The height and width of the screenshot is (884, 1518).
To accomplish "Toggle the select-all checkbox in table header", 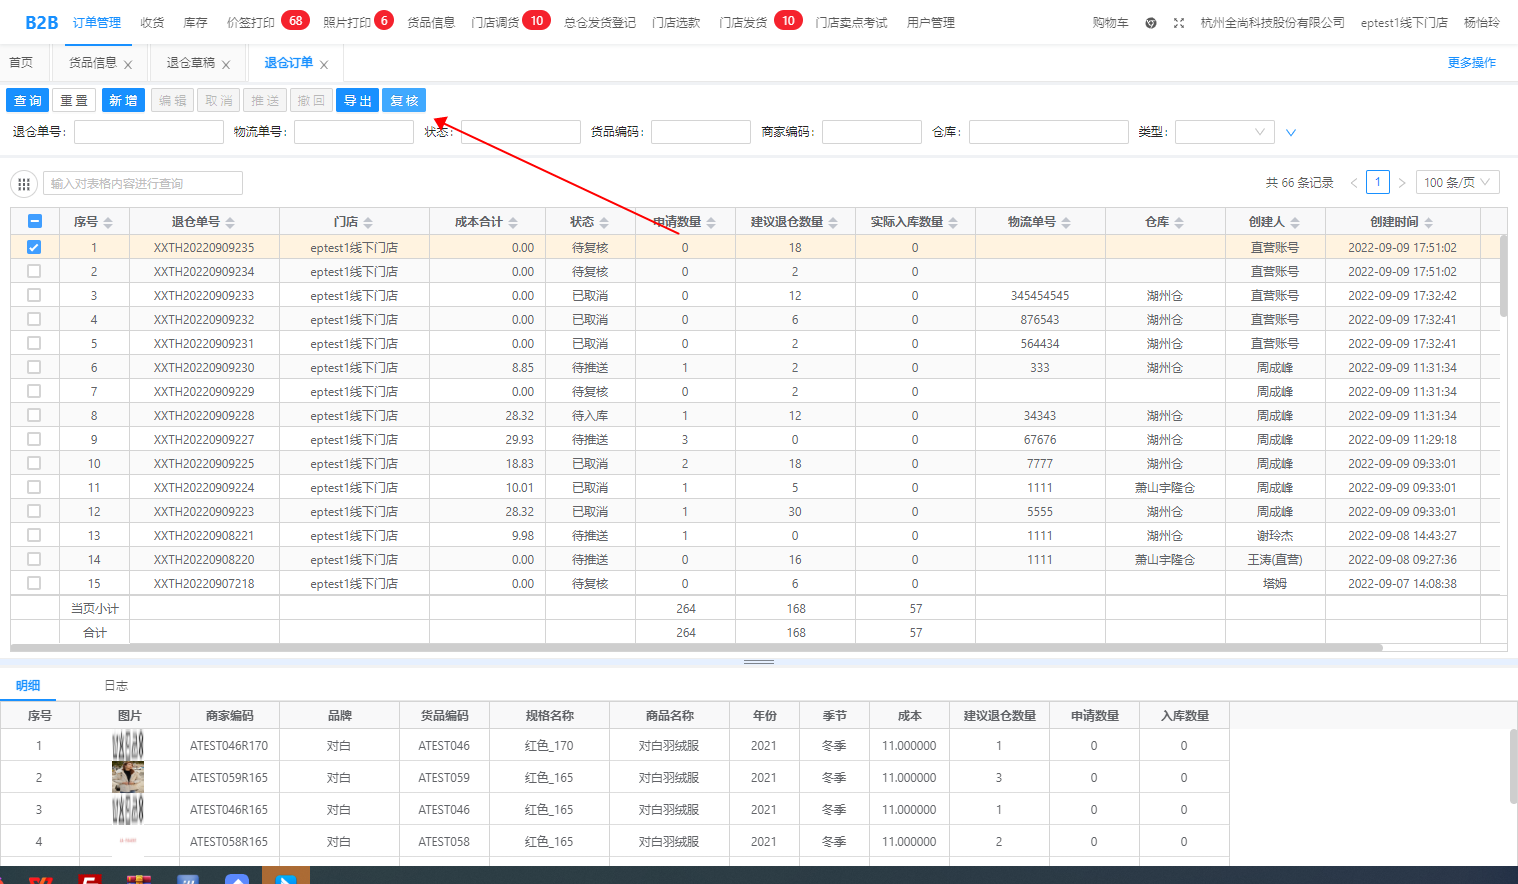I will pyautogui.click(x=34, y=222).
